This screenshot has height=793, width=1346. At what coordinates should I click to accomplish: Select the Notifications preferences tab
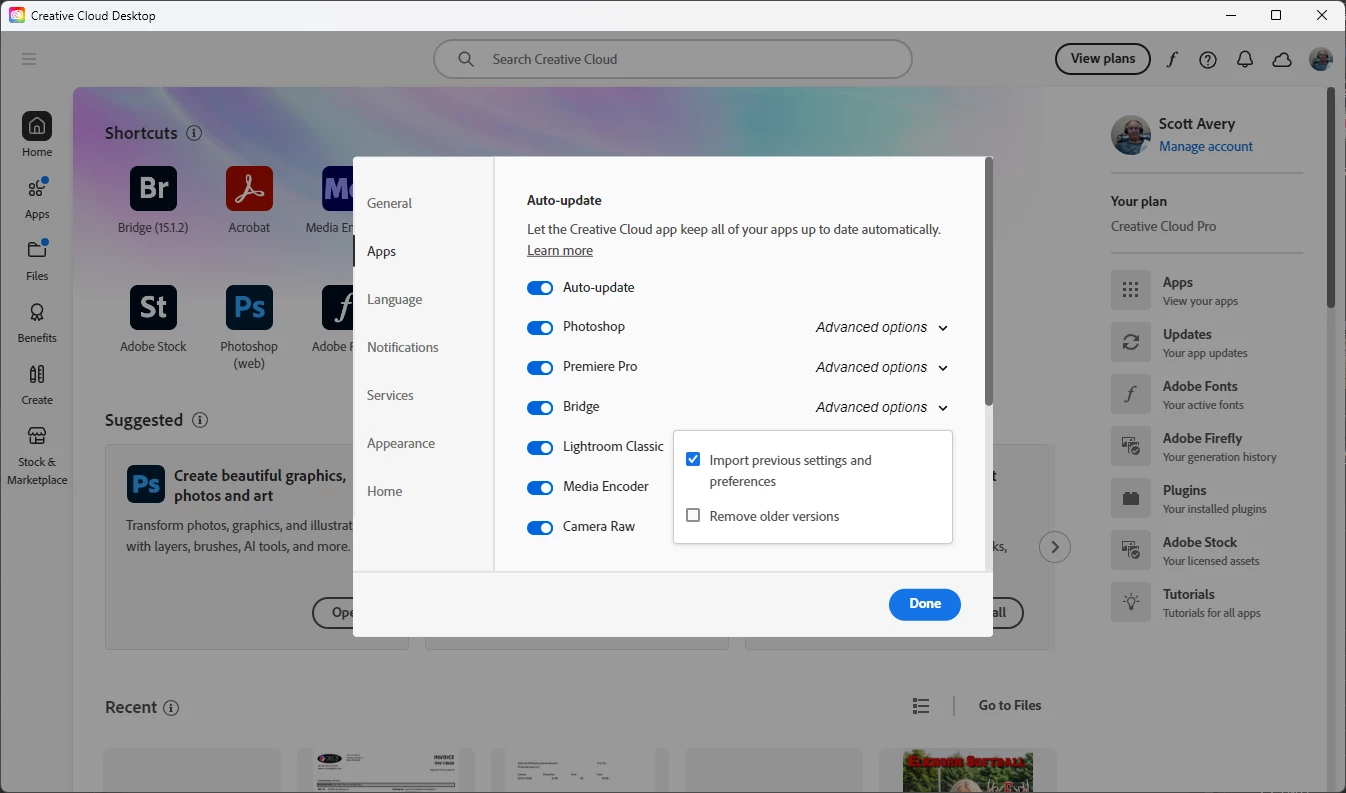tap(403, 347)
